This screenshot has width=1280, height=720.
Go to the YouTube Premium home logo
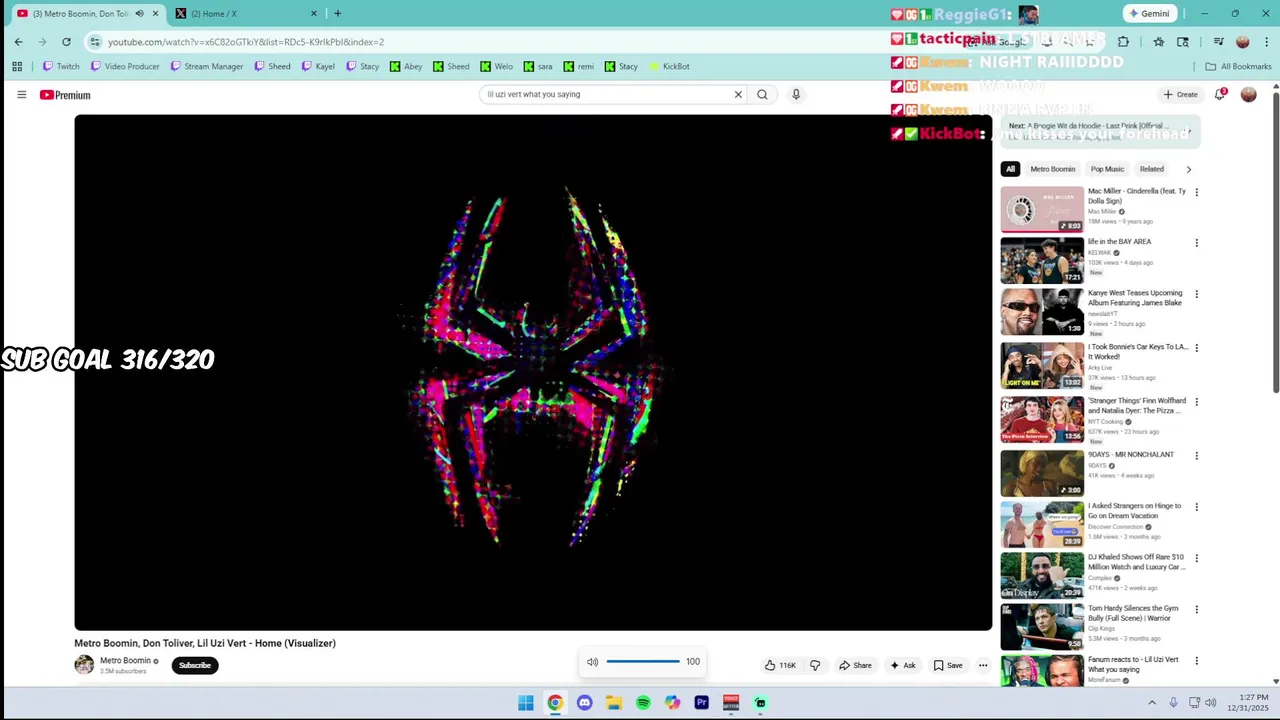click(x=65, y=95)
